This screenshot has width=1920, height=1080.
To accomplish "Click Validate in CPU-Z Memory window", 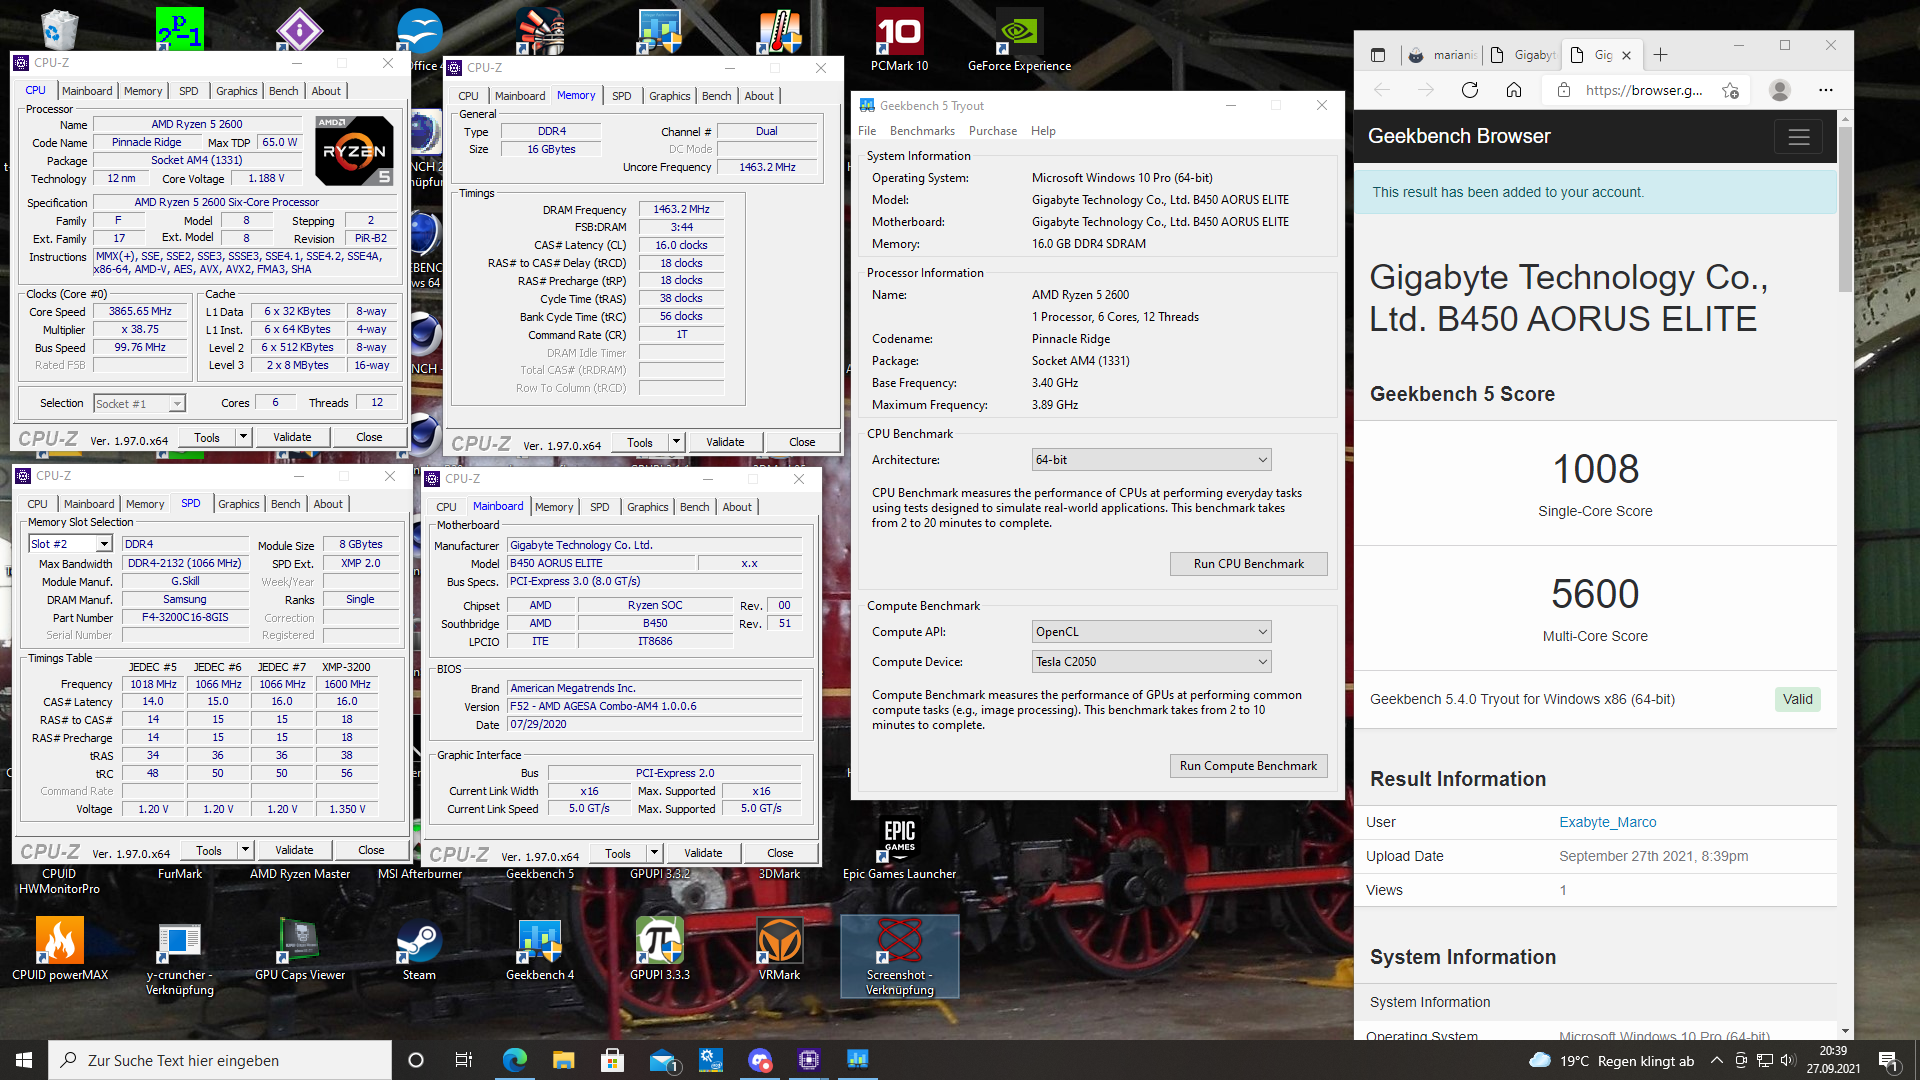I will pyautogui.click(x=725, y=442).
